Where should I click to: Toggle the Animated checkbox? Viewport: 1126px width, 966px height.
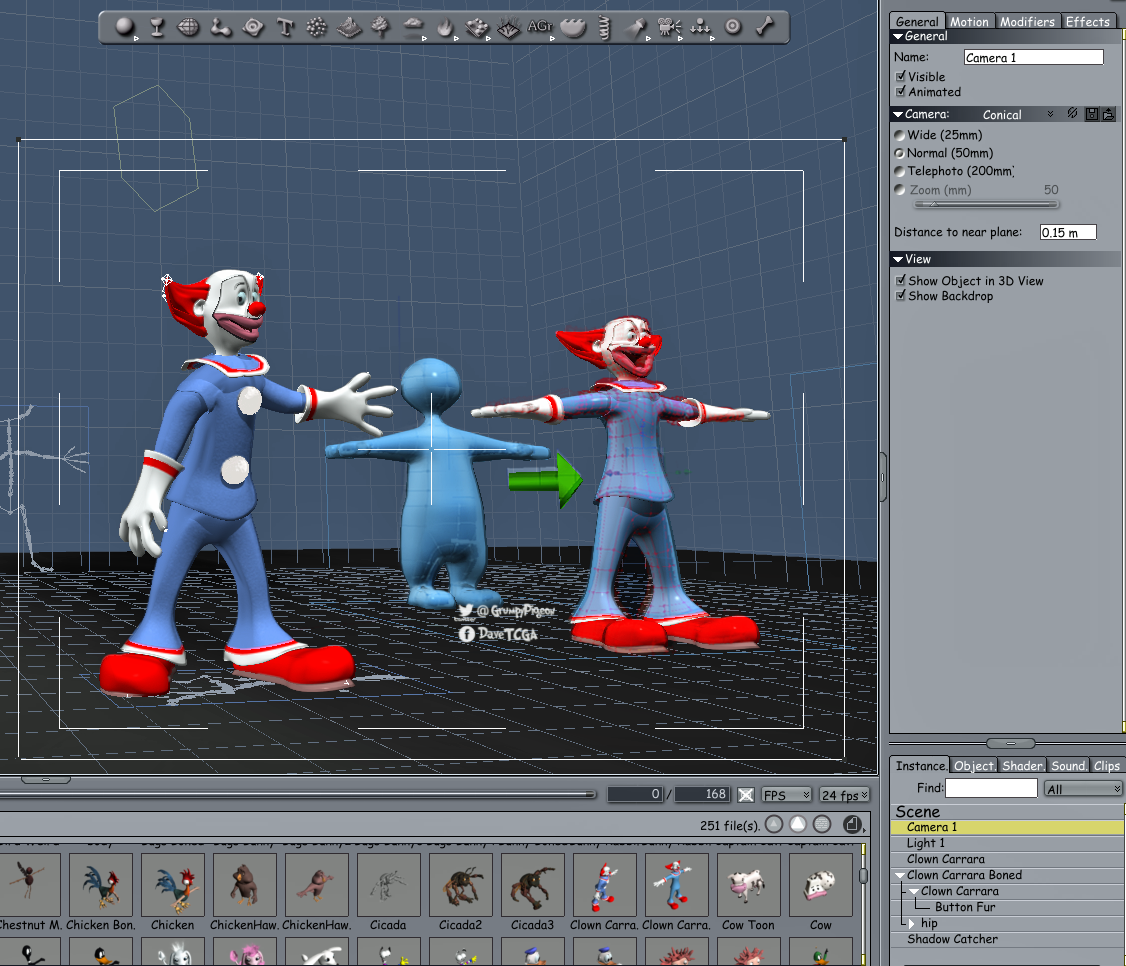point(901,92)
